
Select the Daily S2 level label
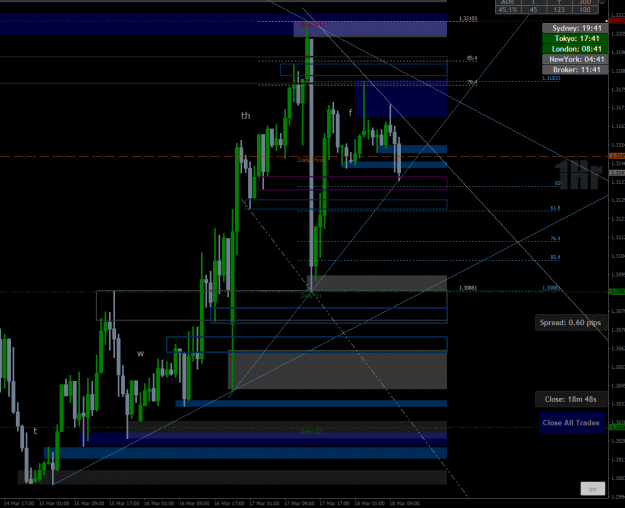311,431
